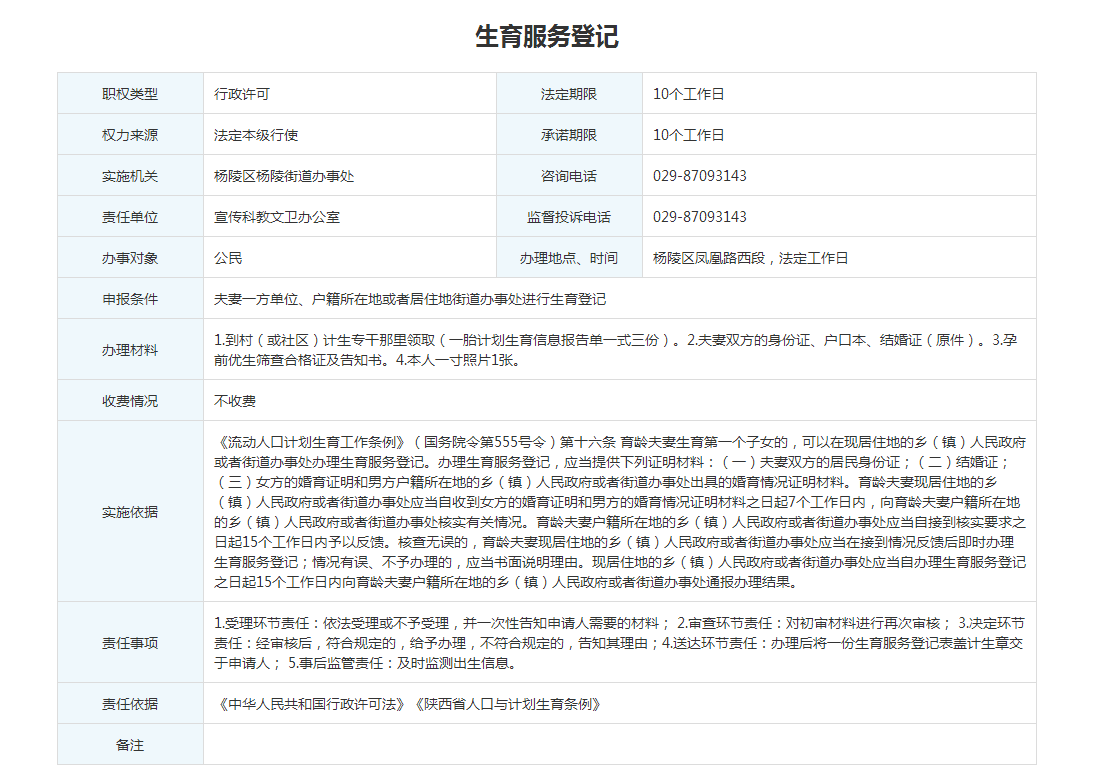The width and height of the screenshot is (1093, 782).
Task: Click the 职权类型 row label
Action: click(130, 94)
